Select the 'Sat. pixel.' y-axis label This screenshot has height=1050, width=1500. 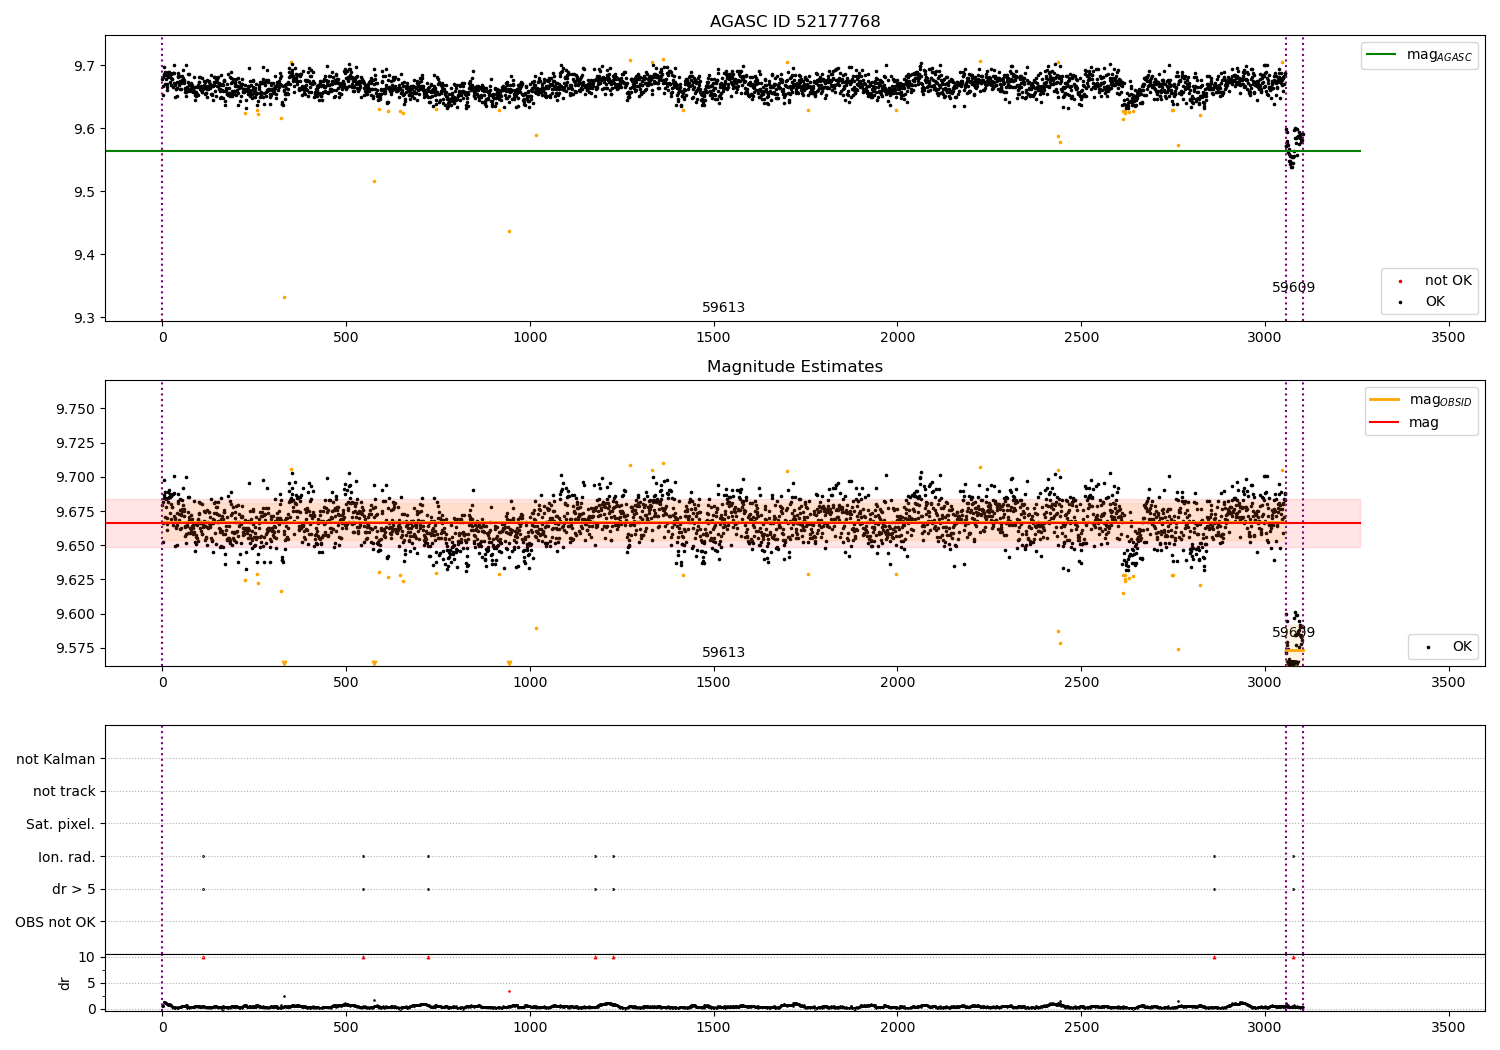[60, 824]
